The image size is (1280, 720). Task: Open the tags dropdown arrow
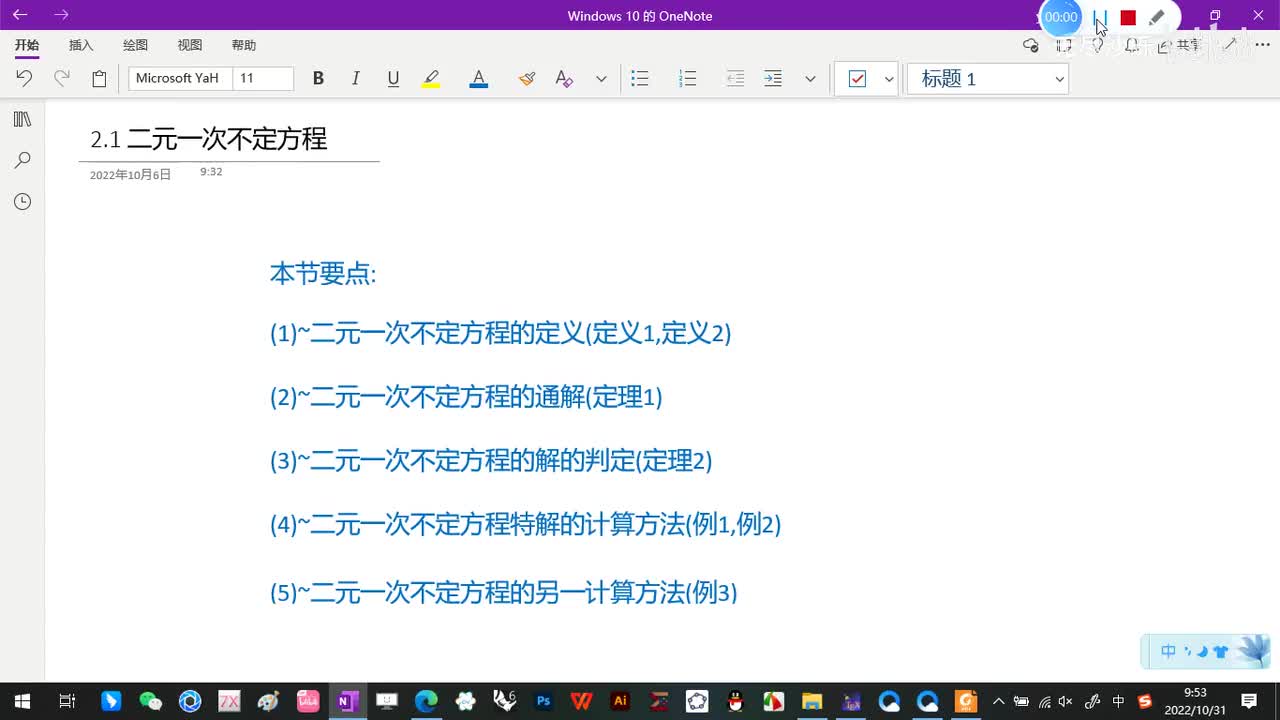[x=889, y=79]
